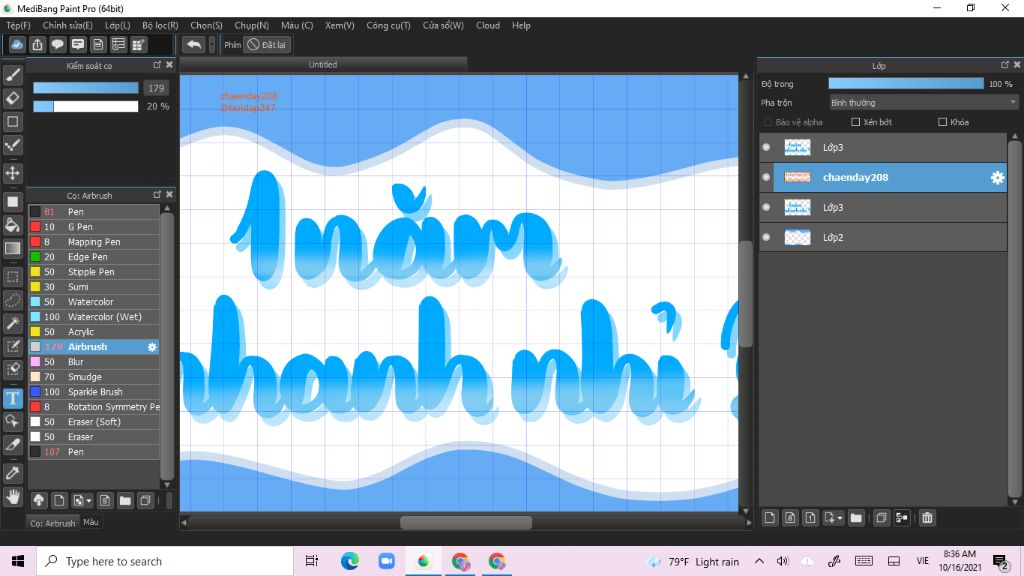The height and width of the screenshot is (576, 1024).
Task: Open the Chỉnh sửa(E) menu
Action: coord(67,25)
